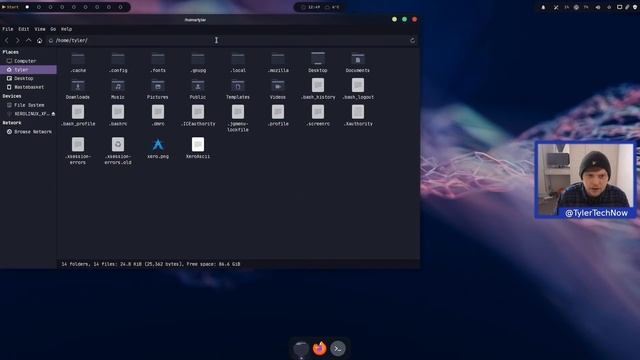Click the Start button in the top panel
Viewport: 640px width, 360px height.
point(10,7)
